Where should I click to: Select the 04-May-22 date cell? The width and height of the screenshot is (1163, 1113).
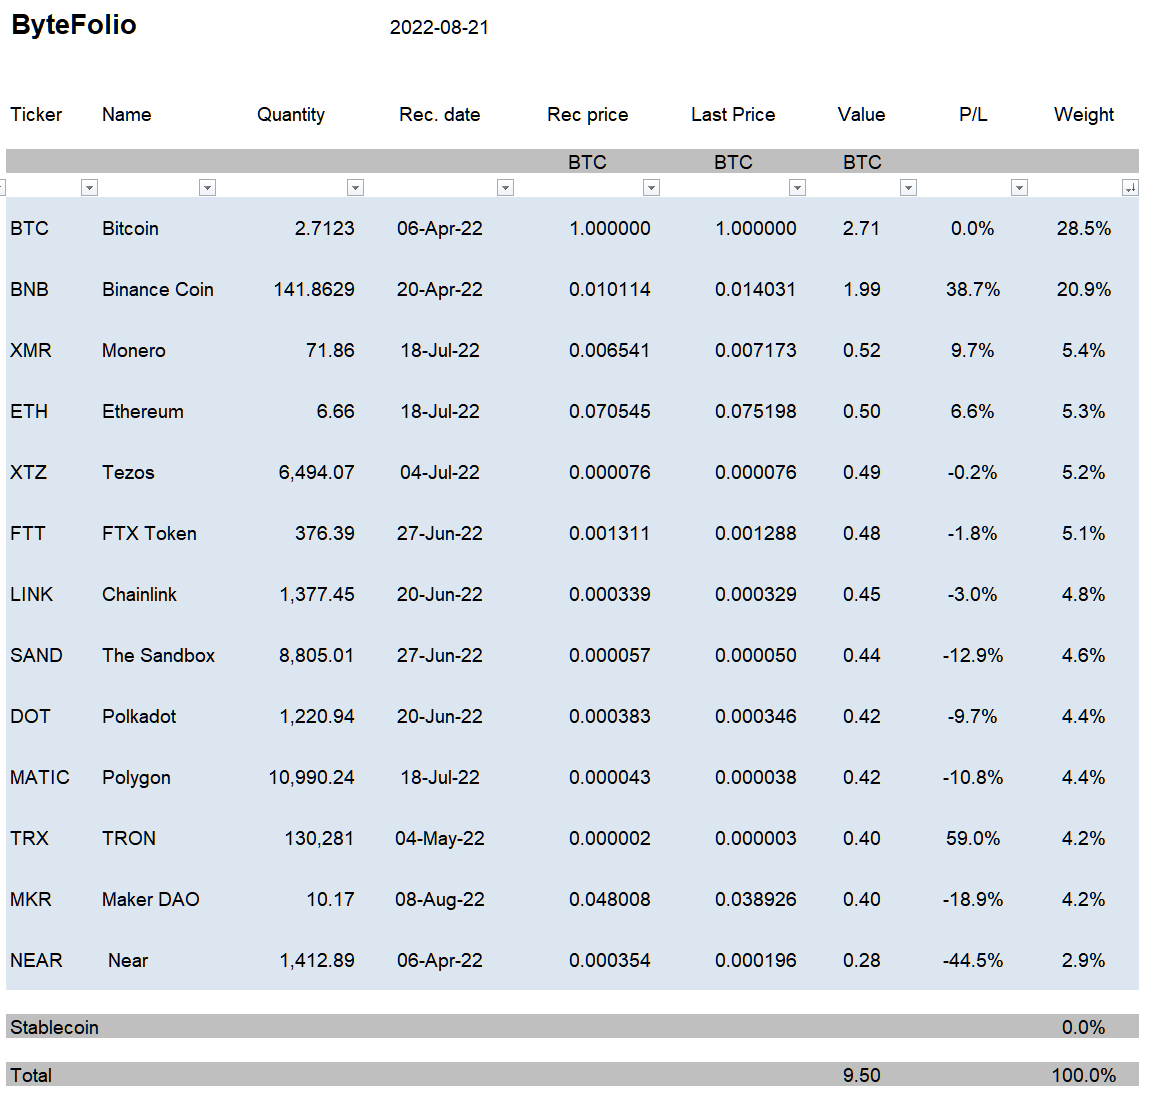440,839
